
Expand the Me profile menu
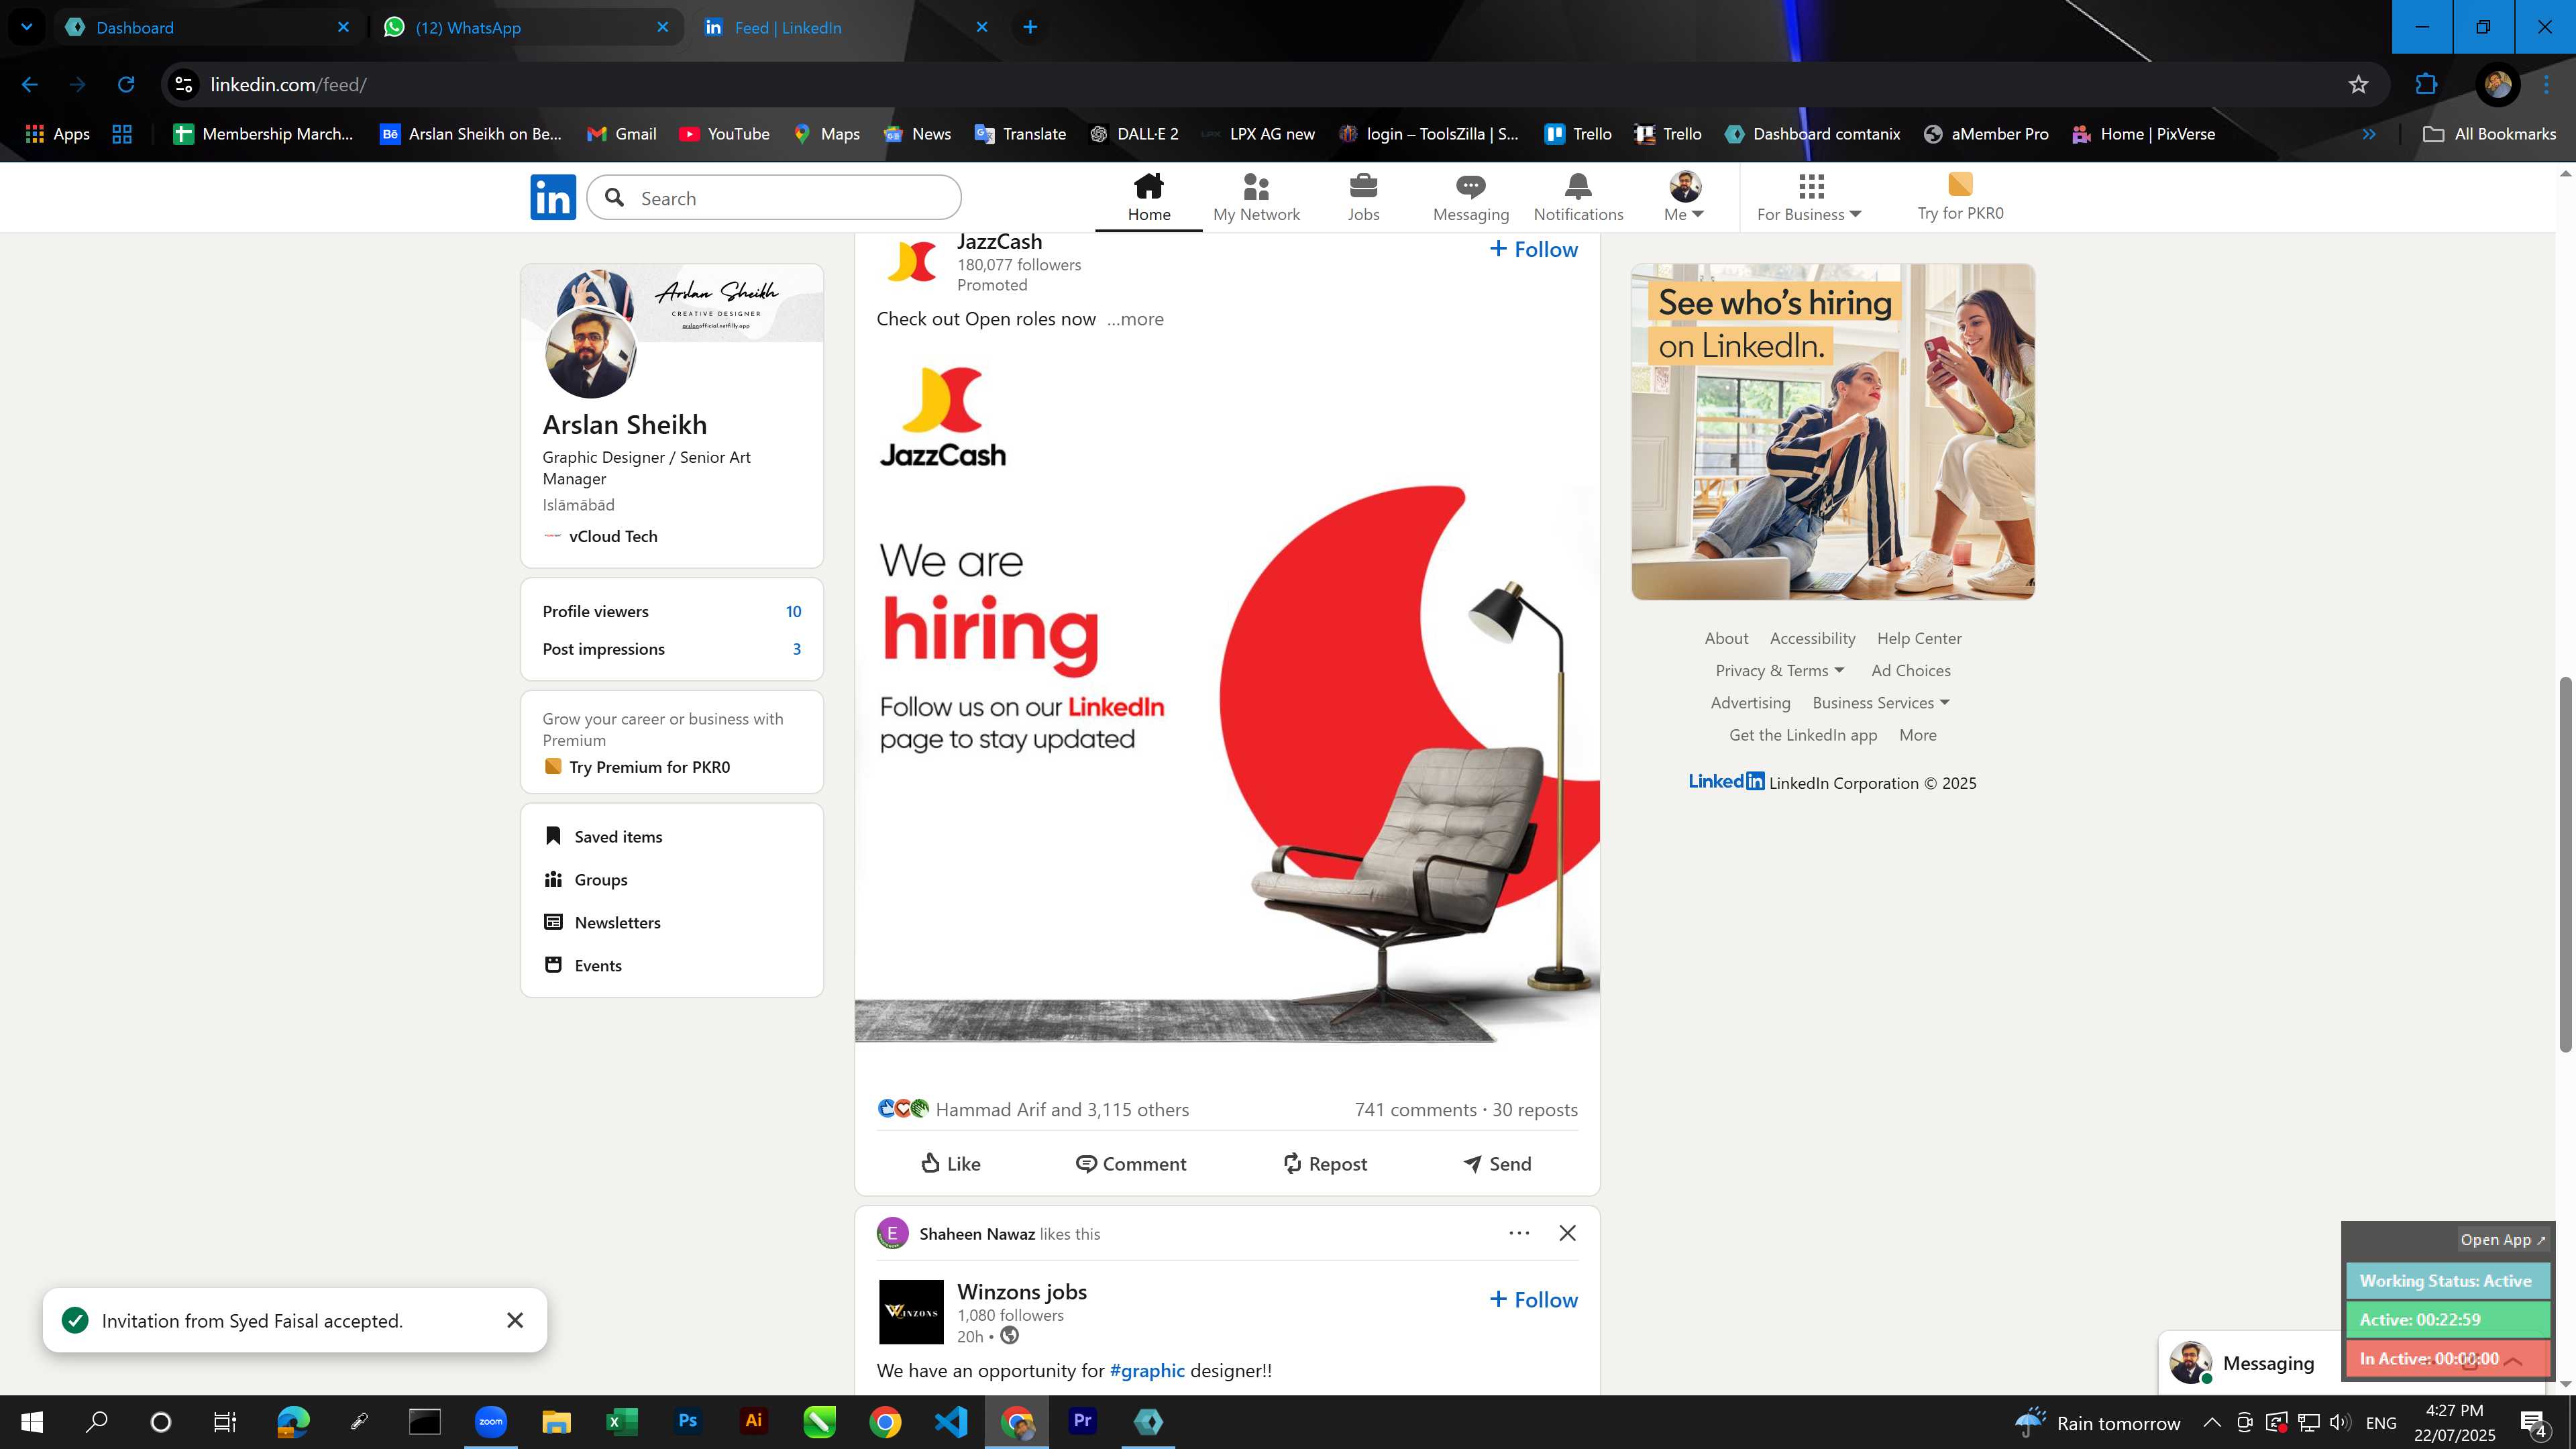(1684, 197)
